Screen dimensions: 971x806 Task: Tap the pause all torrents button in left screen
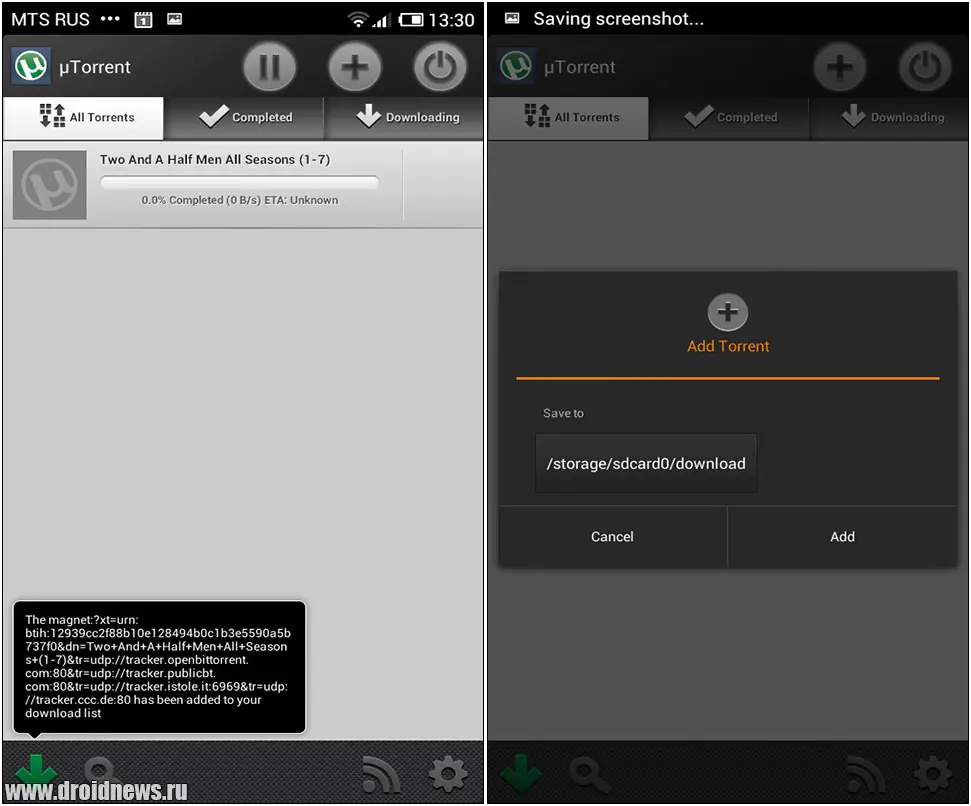269,67
